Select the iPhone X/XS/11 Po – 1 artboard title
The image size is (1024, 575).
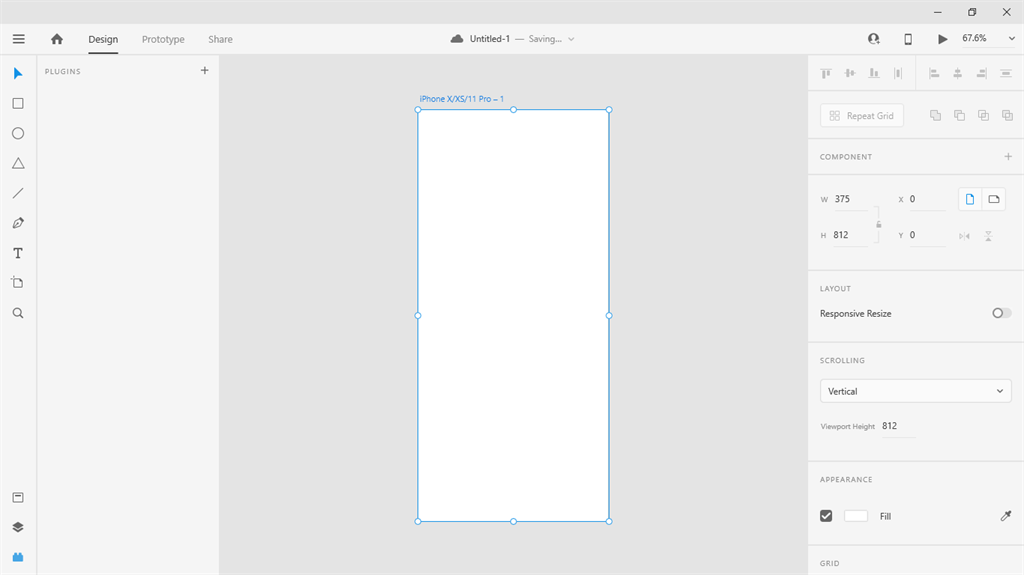(462, 99)
